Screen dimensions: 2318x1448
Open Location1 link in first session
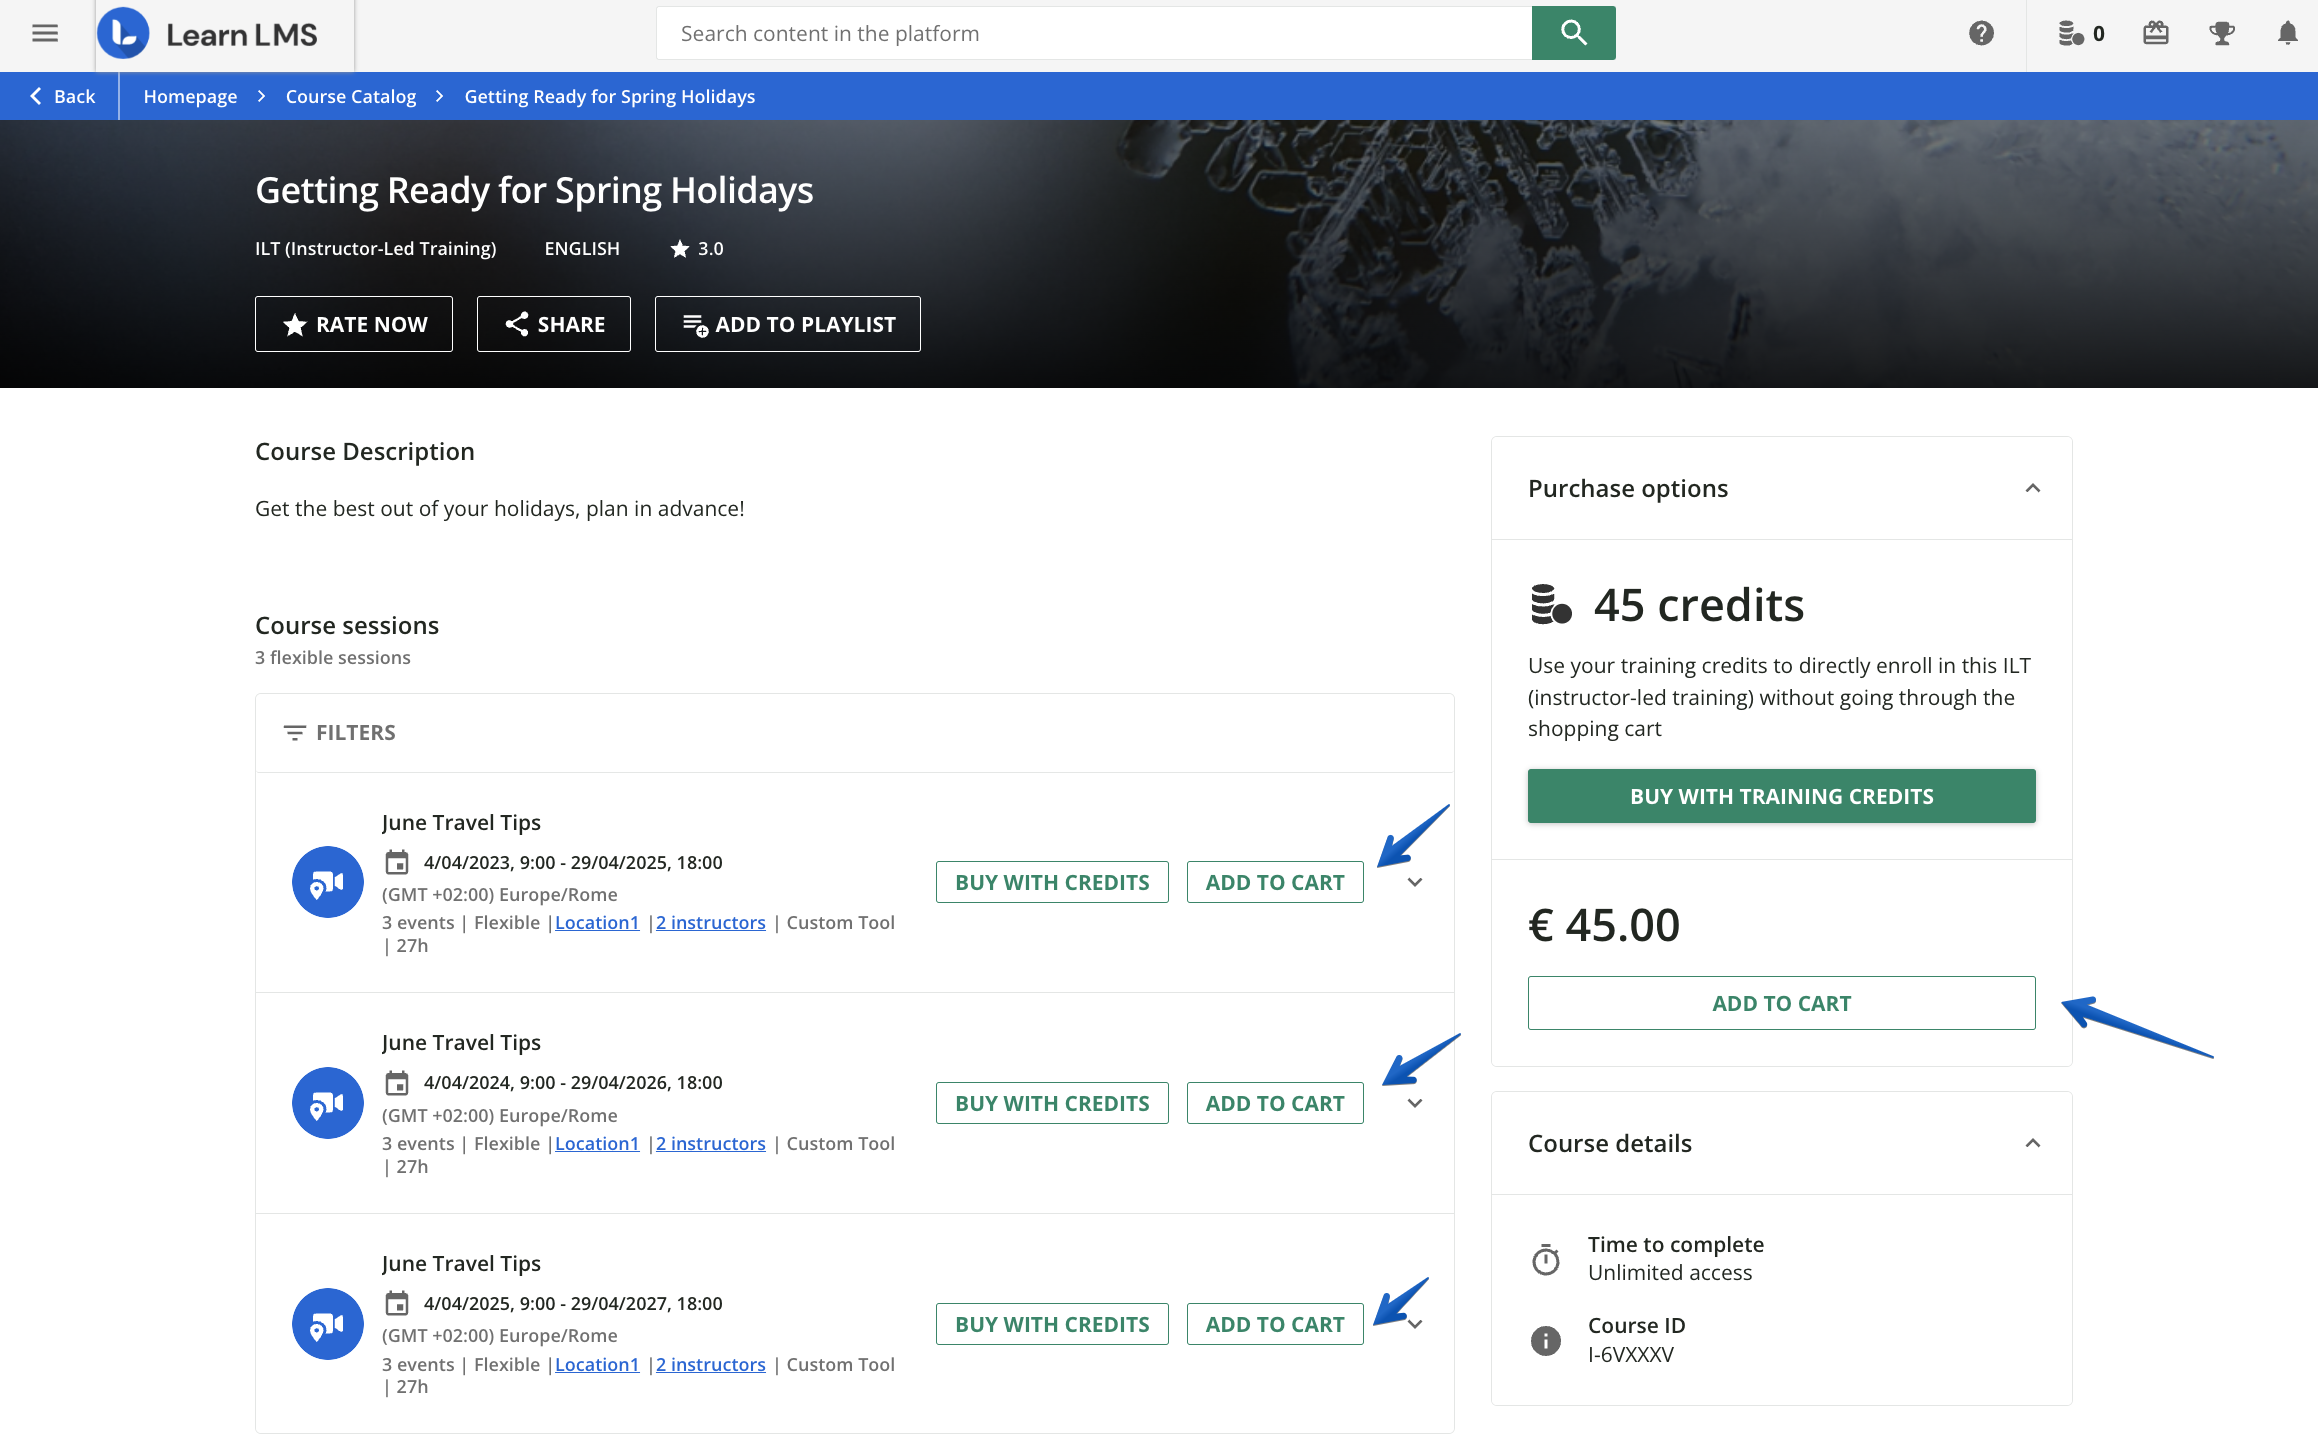coord(597,922)
